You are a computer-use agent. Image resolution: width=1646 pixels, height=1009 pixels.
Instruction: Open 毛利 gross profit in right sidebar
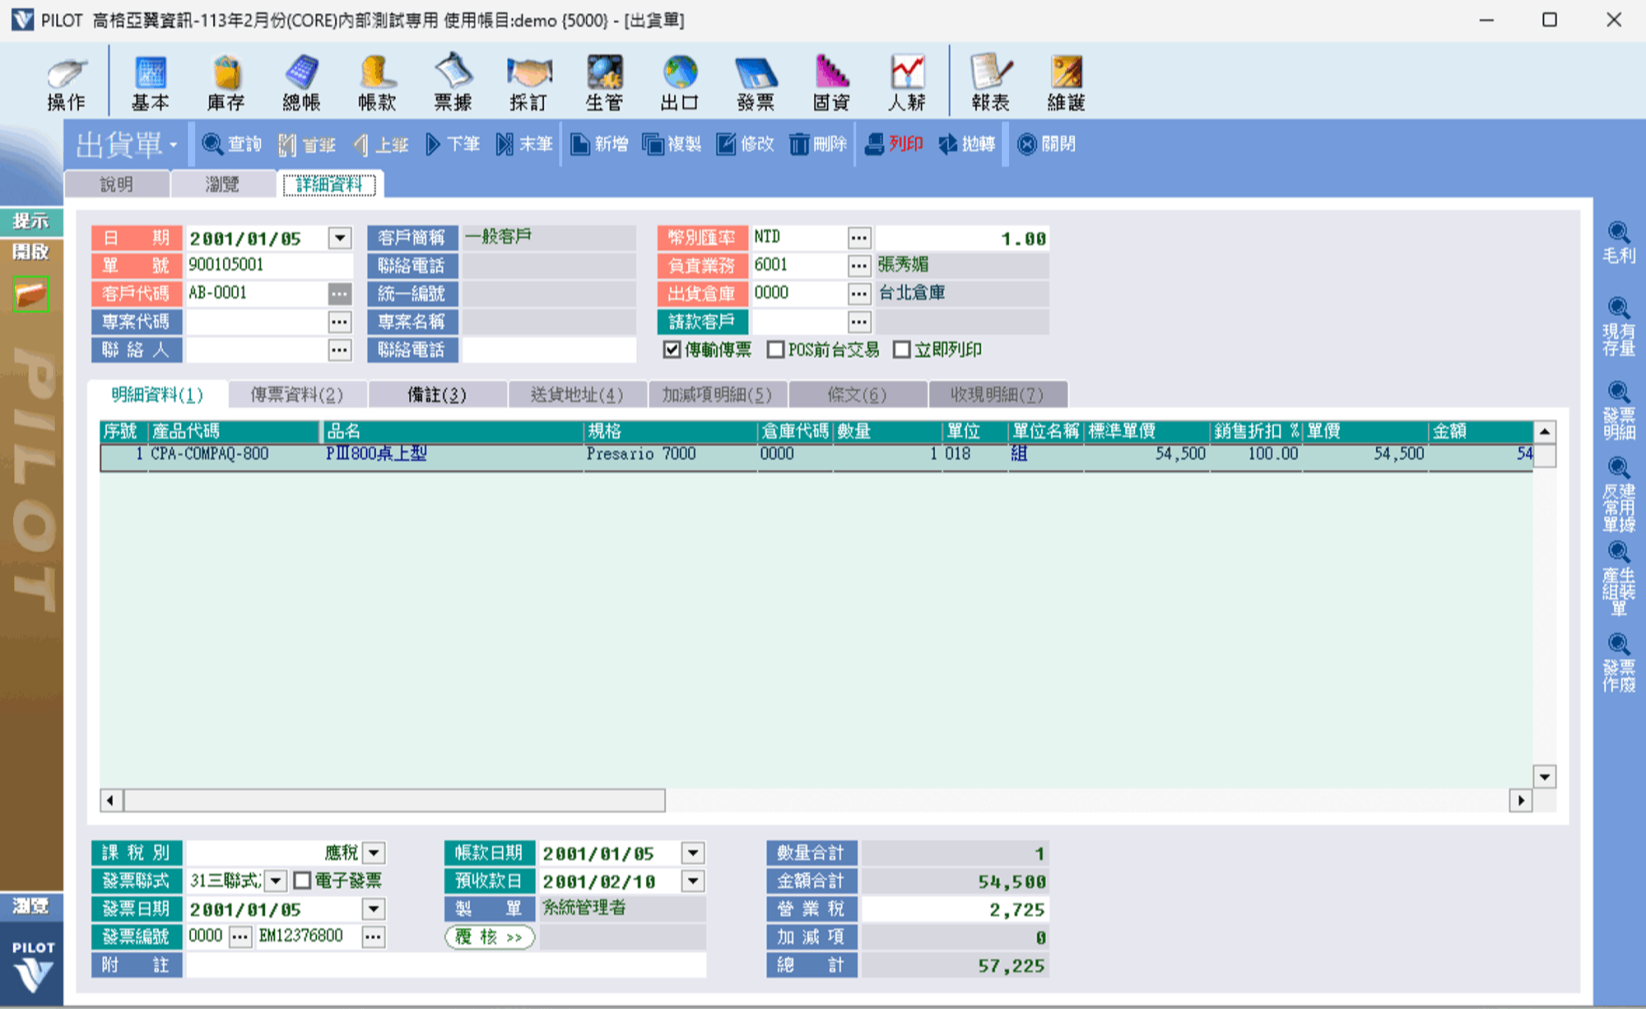(x=1618, y=242)
